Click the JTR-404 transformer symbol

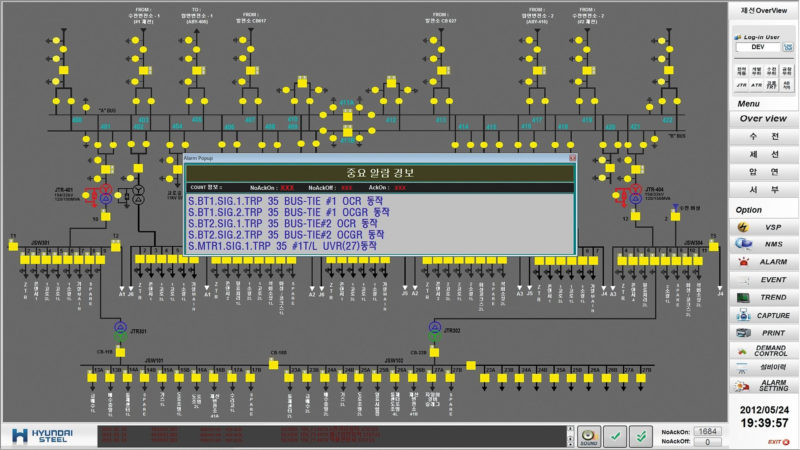coord(635,194)
